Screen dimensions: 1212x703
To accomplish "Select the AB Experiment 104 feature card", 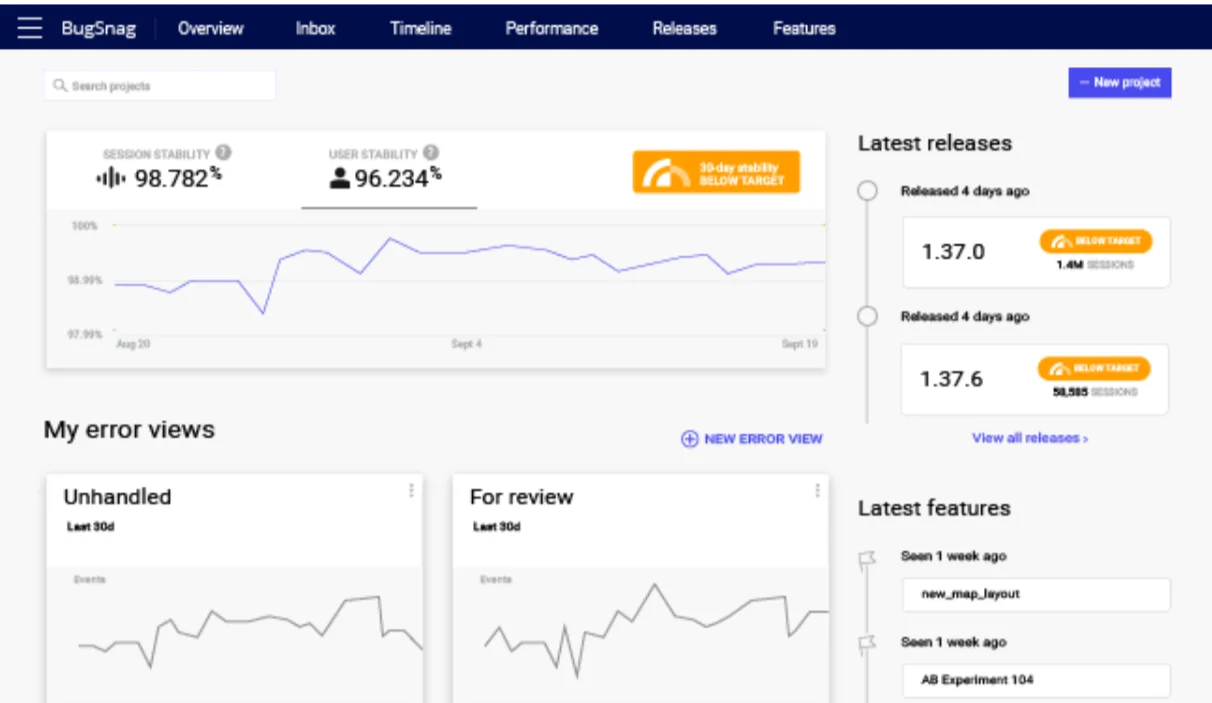I will 1035,680.
